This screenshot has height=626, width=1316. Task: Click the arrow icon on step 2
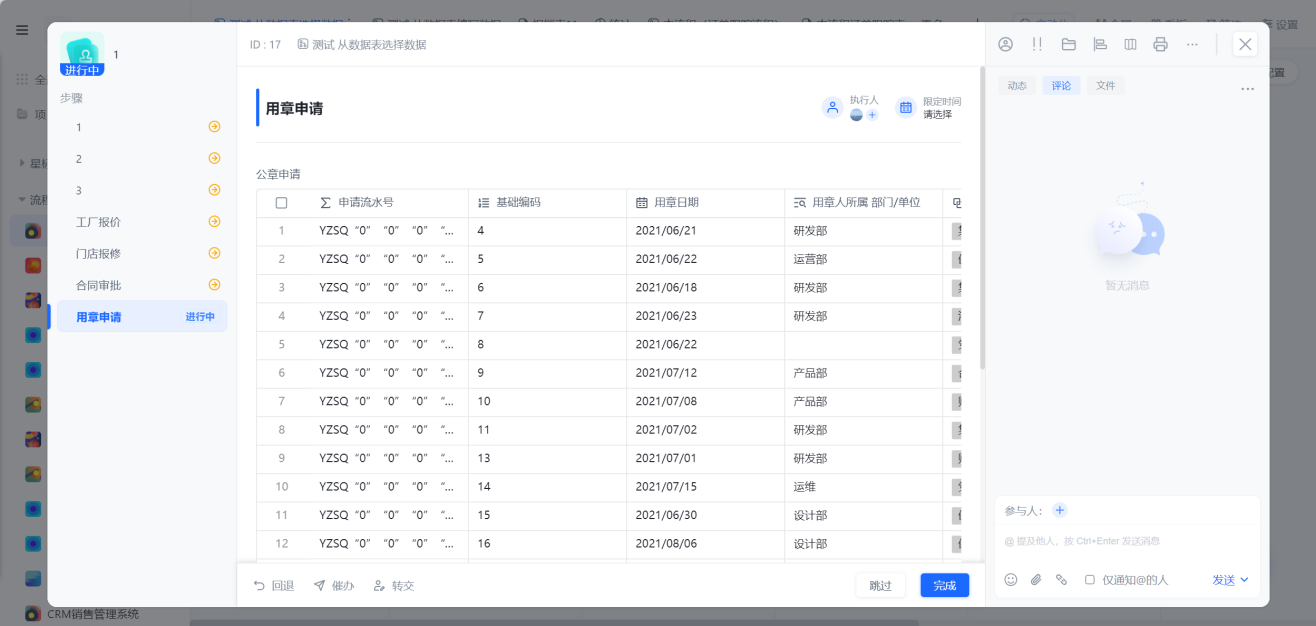[x=214, y=158]
